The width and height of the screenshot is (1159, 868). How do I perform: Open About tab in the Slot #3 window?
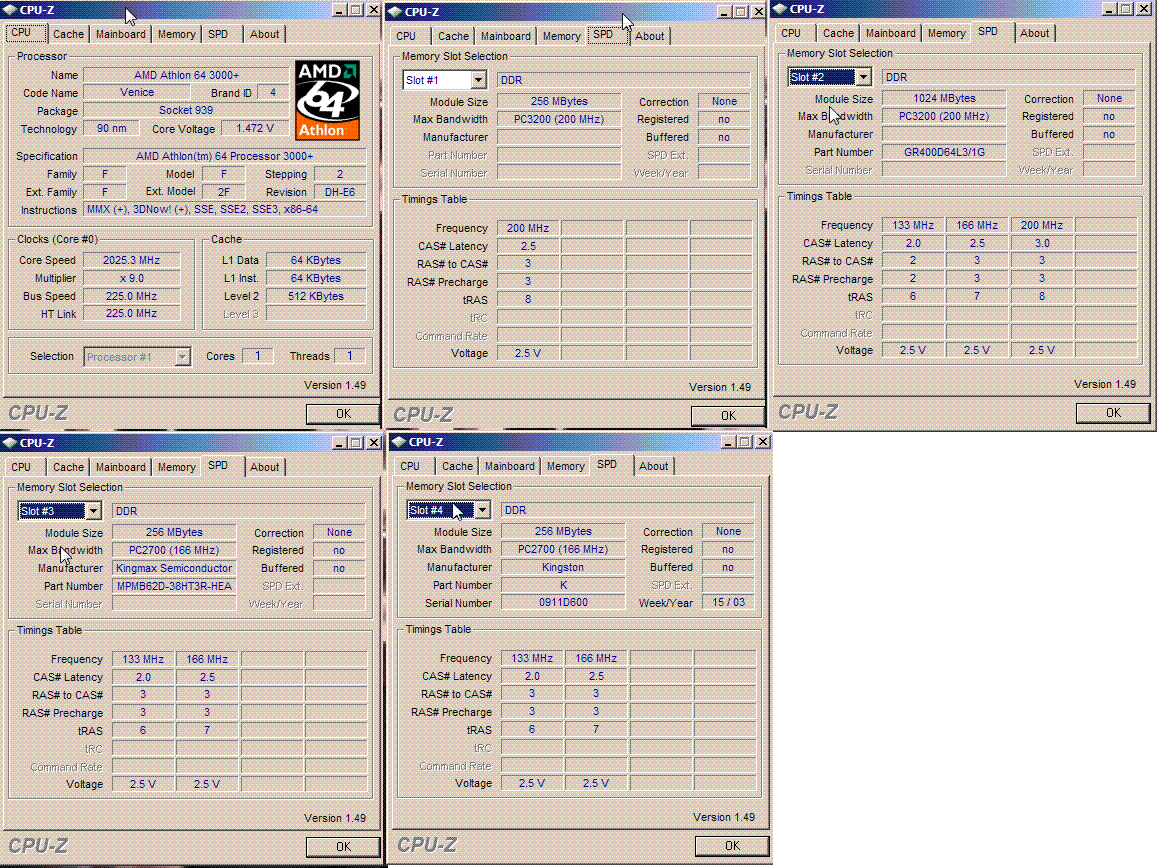coord(265,467)
